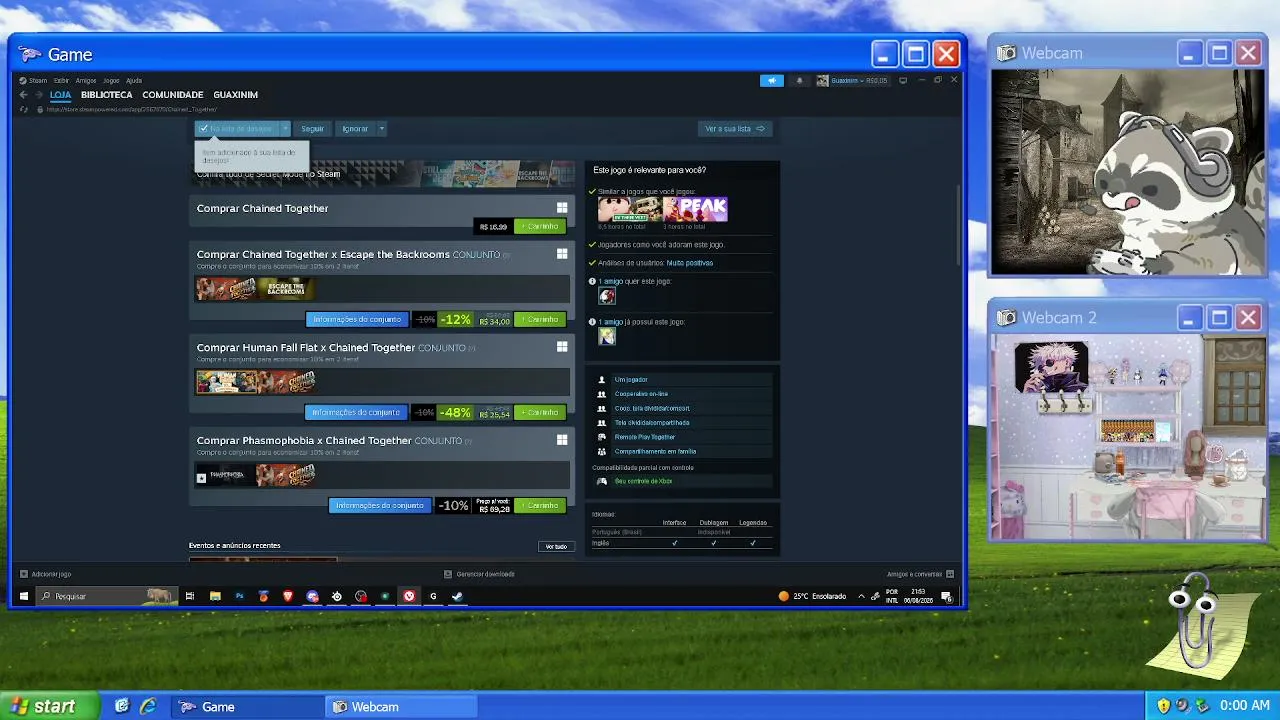Open Task View in inner taskbar

click(190, 596)
